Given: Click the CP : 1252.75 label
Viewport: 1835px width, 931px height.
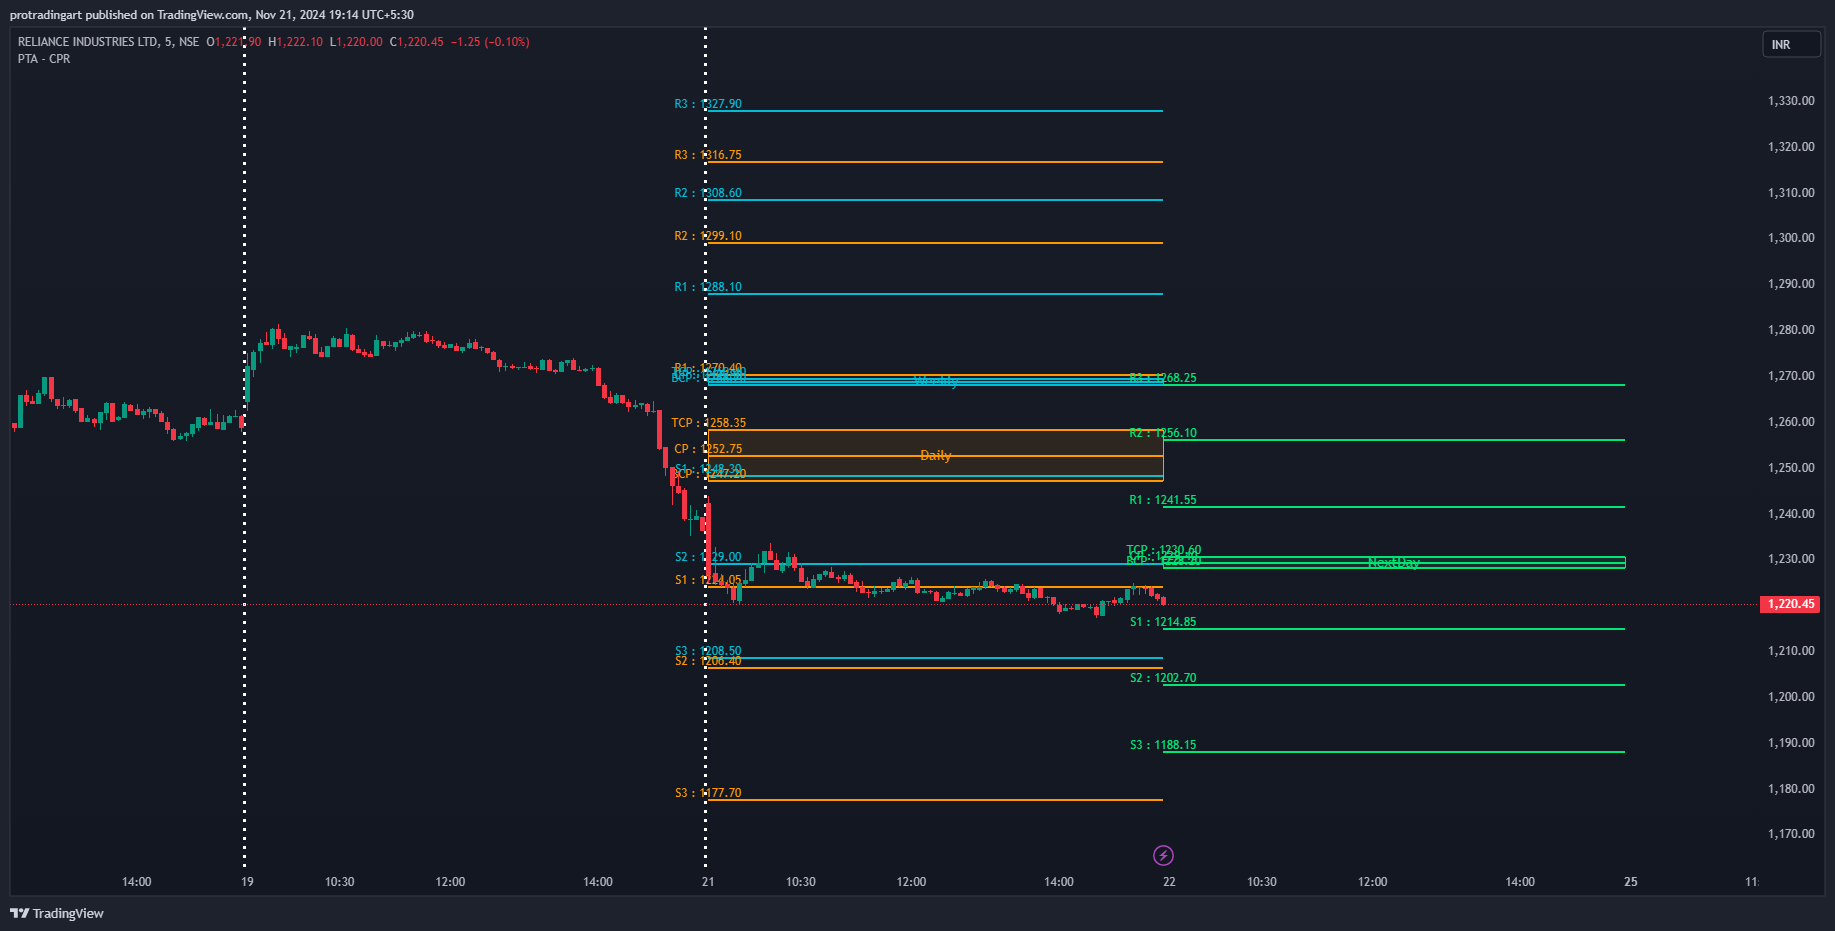Looking at the screenshot, I should click(x=708, y=449).
